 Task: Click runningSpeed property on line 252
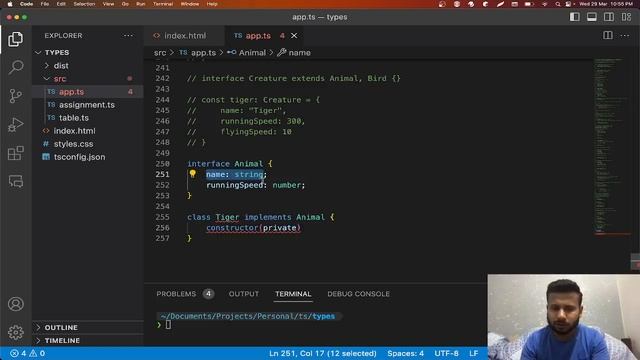pos(235,185)
